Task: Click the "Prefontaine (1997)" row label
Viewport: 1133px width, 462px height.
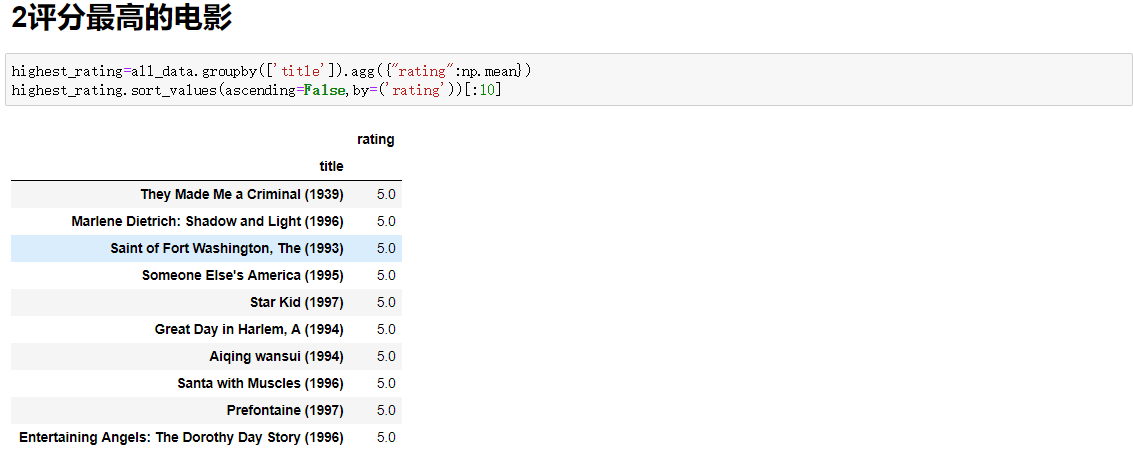Action: (x=285, y=410)
